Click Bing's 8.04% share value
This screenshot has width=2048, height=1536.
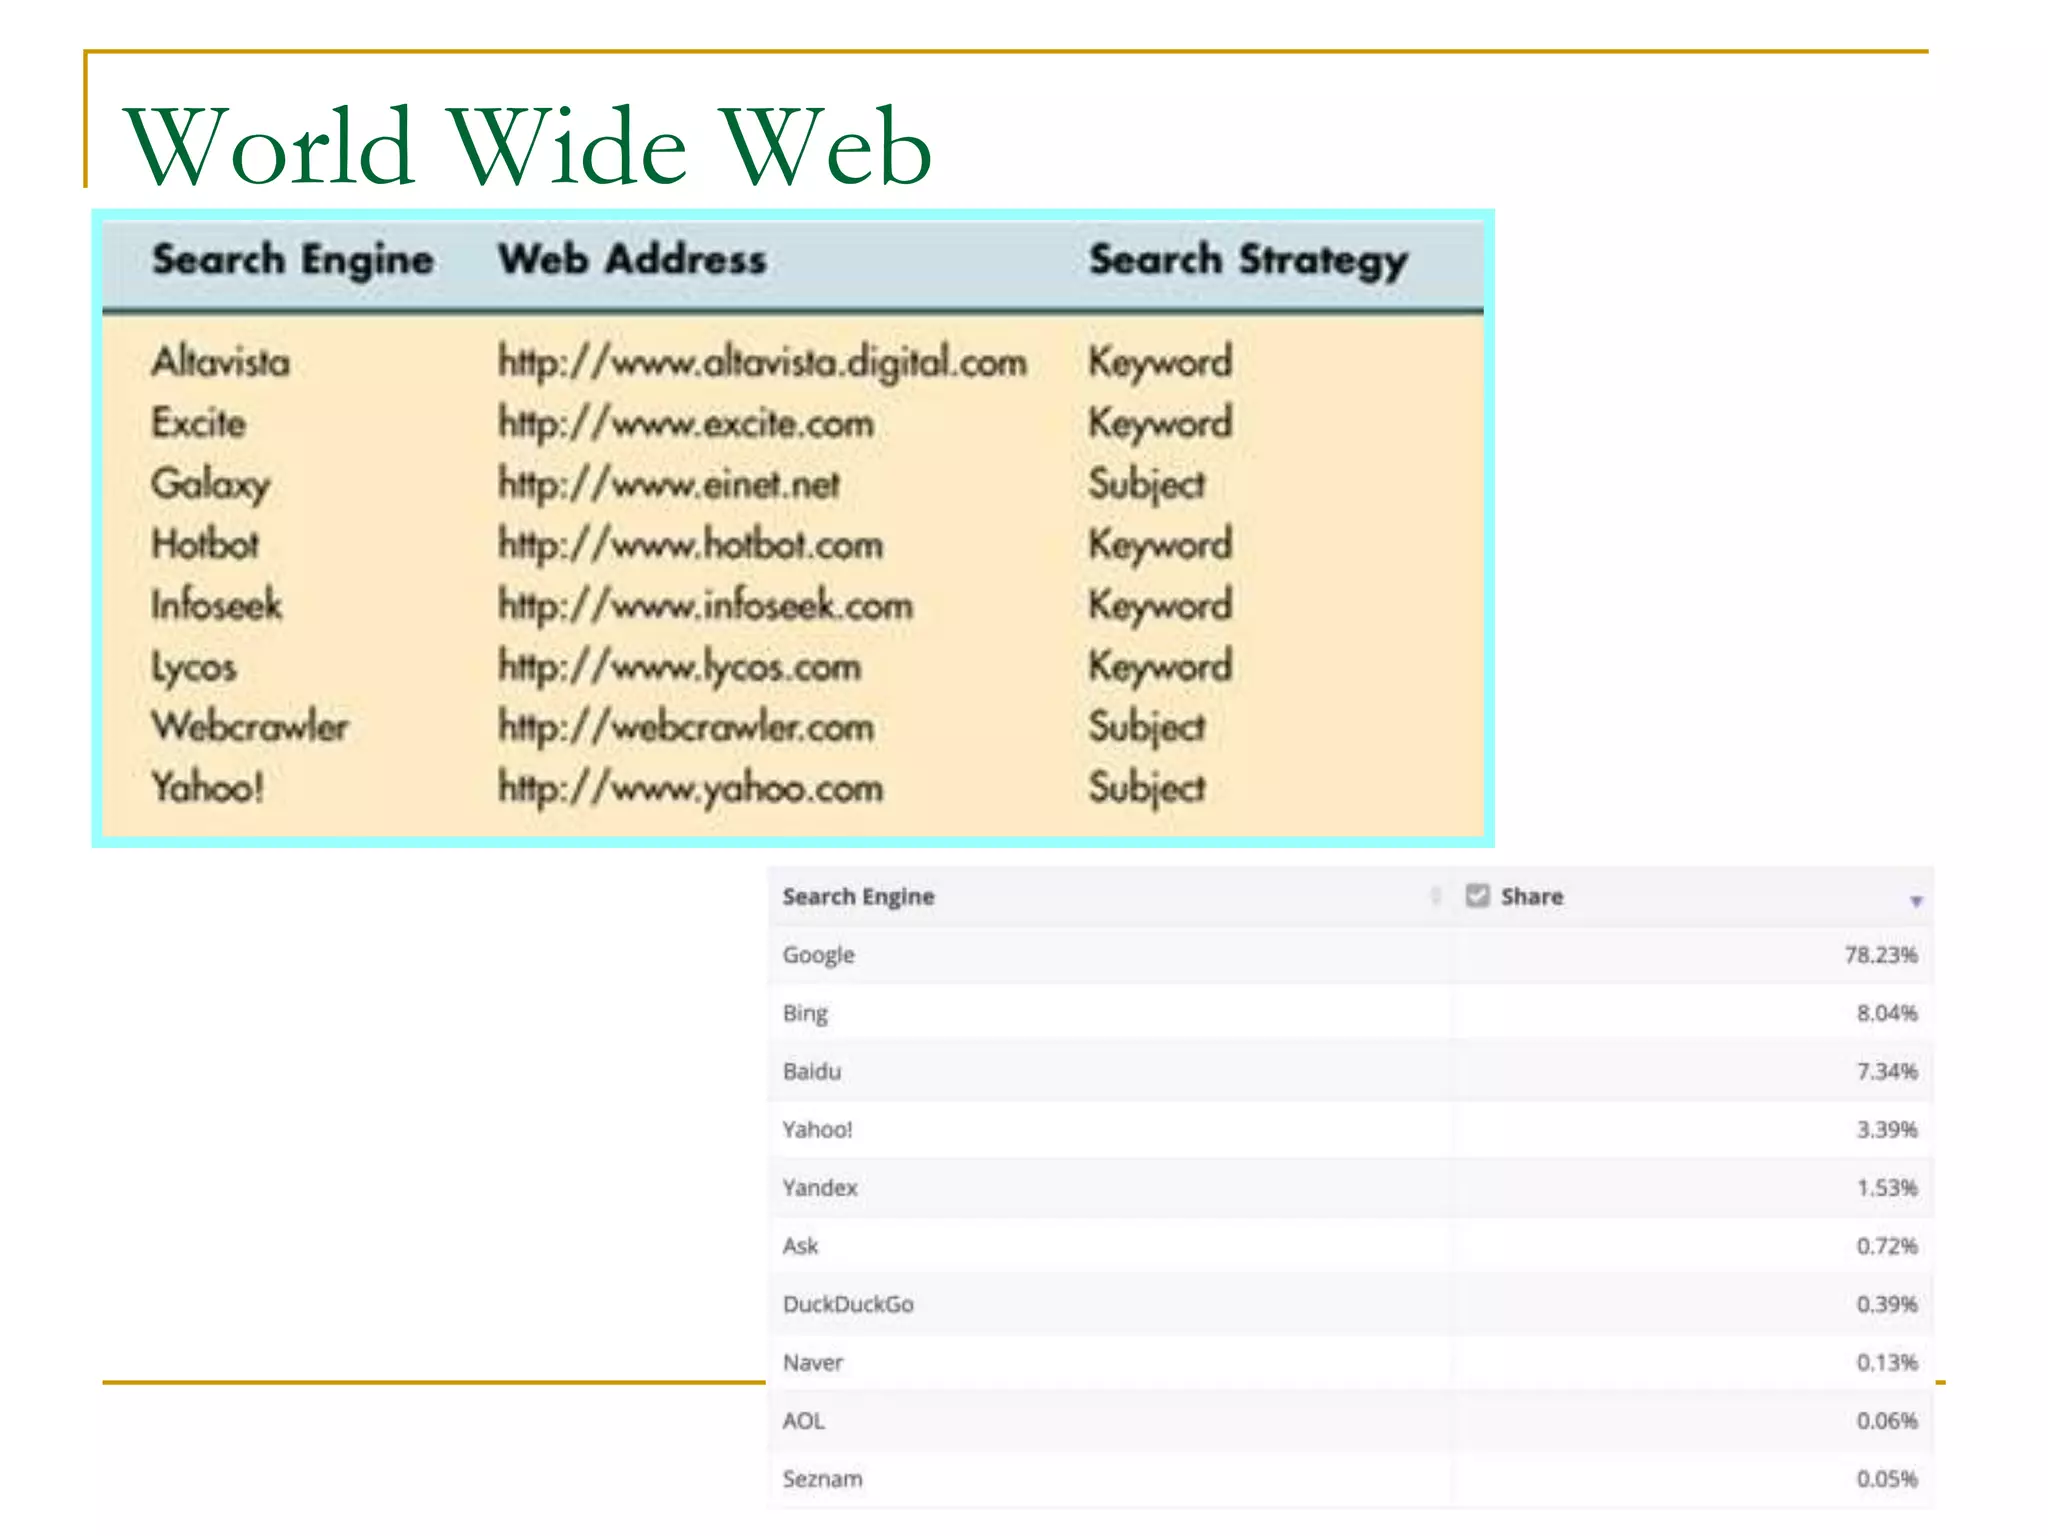[1887, 1013]
